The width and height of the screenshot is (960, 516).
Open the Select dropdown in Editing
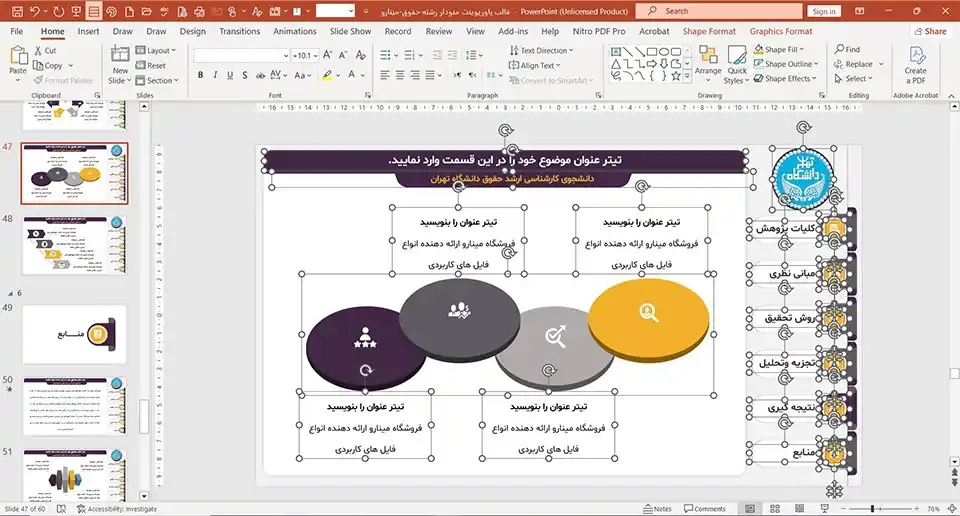coord(853,78)
